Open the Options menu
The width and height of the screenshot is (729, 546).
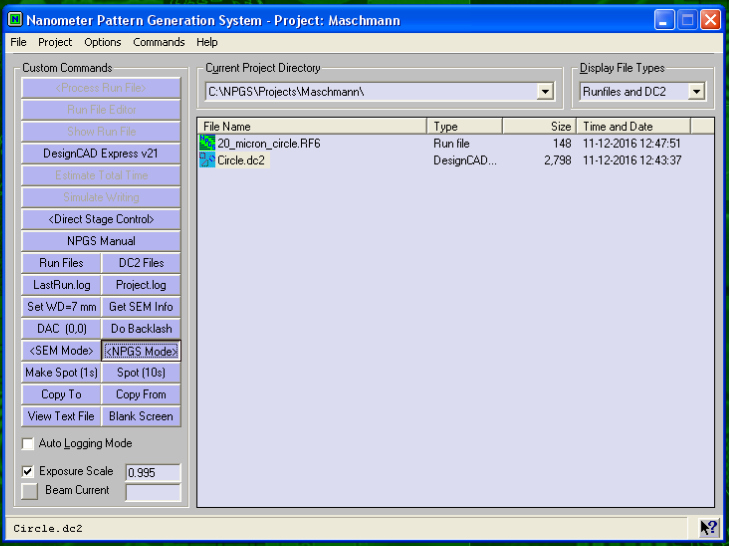pyautogui.click(x=103, y=42)
